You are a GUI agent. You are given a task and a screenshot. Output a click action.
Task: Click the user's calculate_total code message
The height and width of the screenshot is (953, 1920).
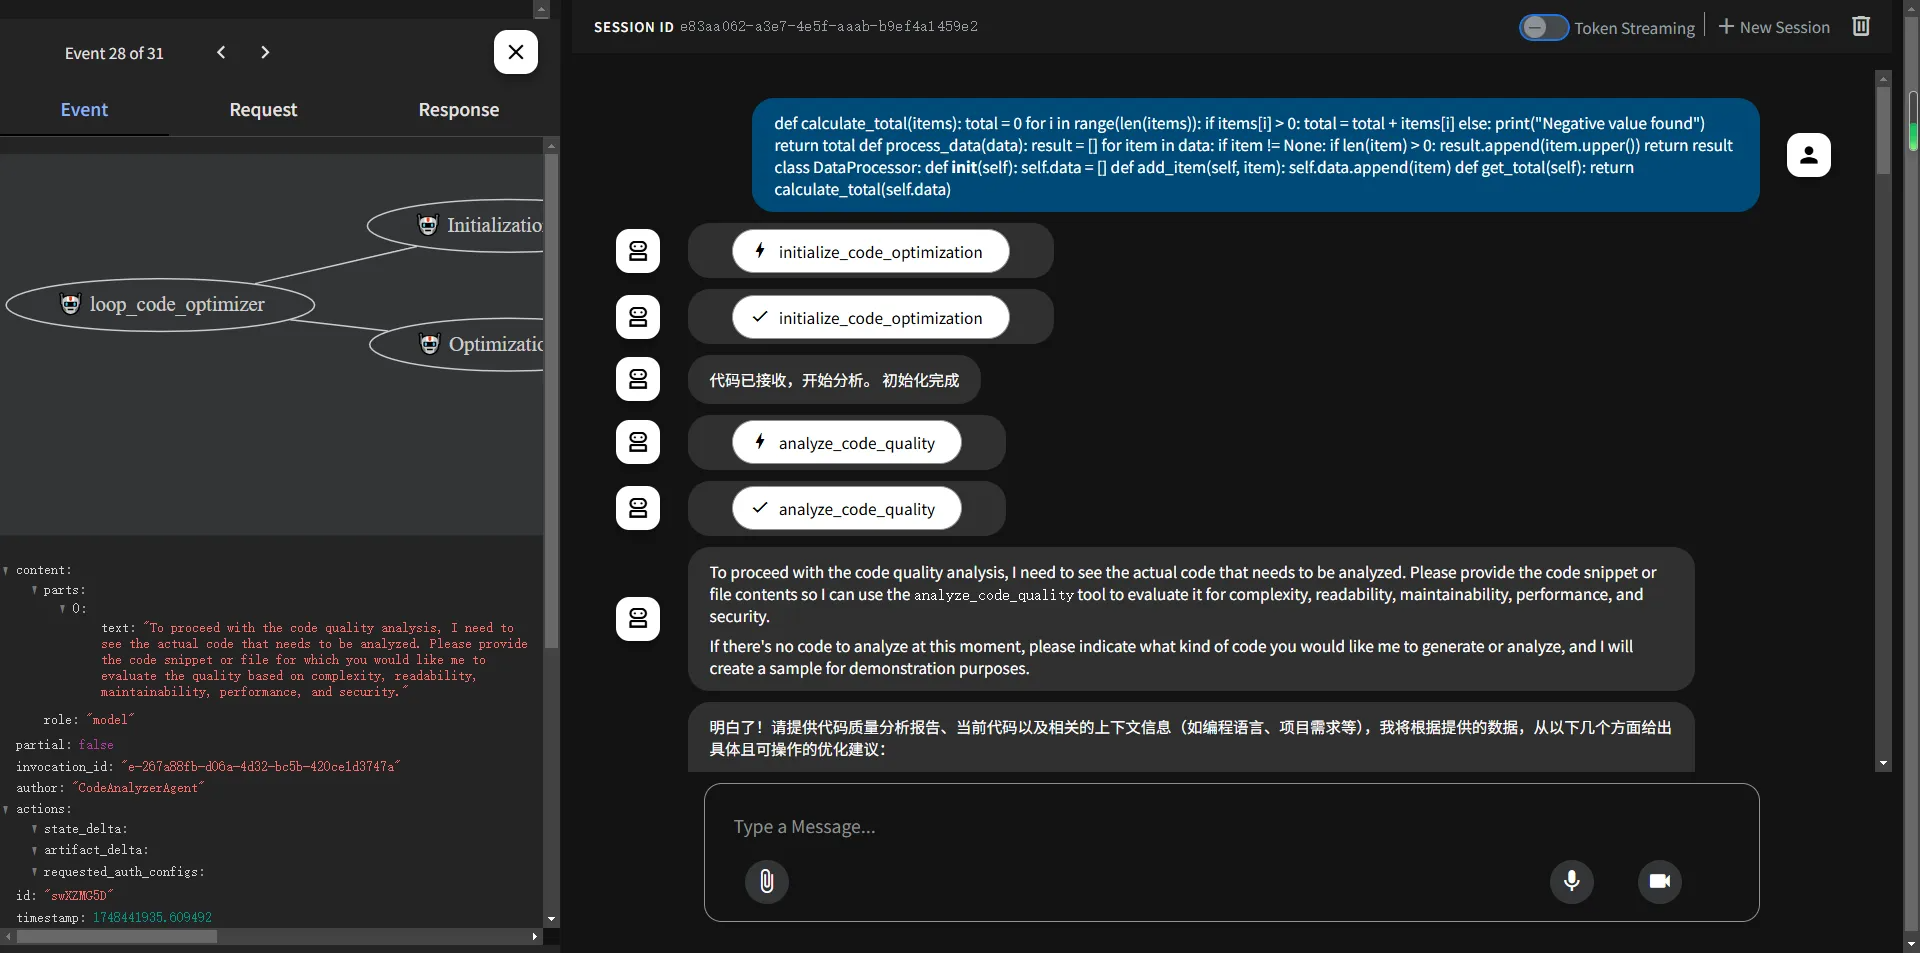tap(1255, 155)
